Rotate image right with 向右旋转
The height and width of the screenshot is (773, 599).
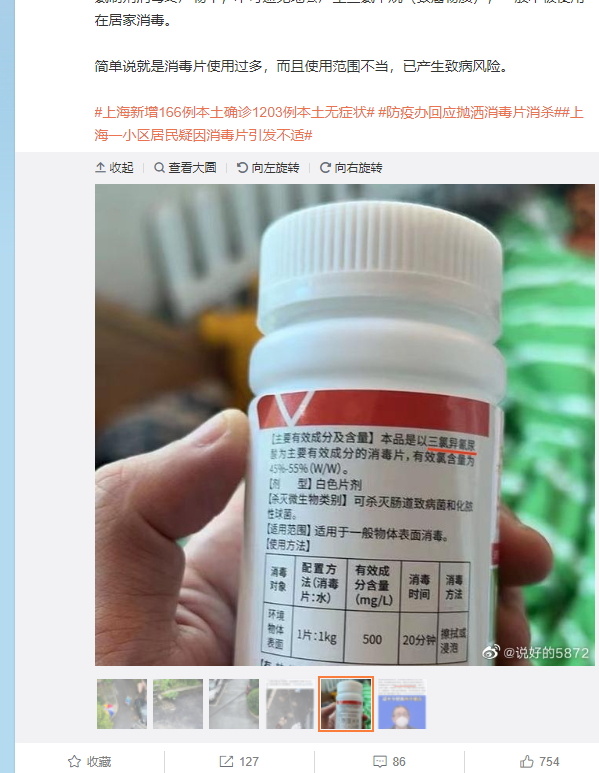point(351,168)
